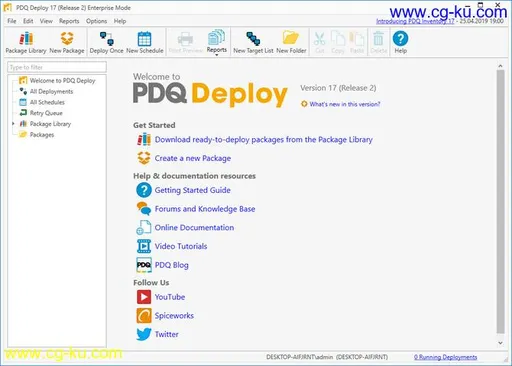Image resolution: width=512 pixels, height=366 pixels.
Task: Click the chat bubbles Forums icon
Action: click(144, 209)
